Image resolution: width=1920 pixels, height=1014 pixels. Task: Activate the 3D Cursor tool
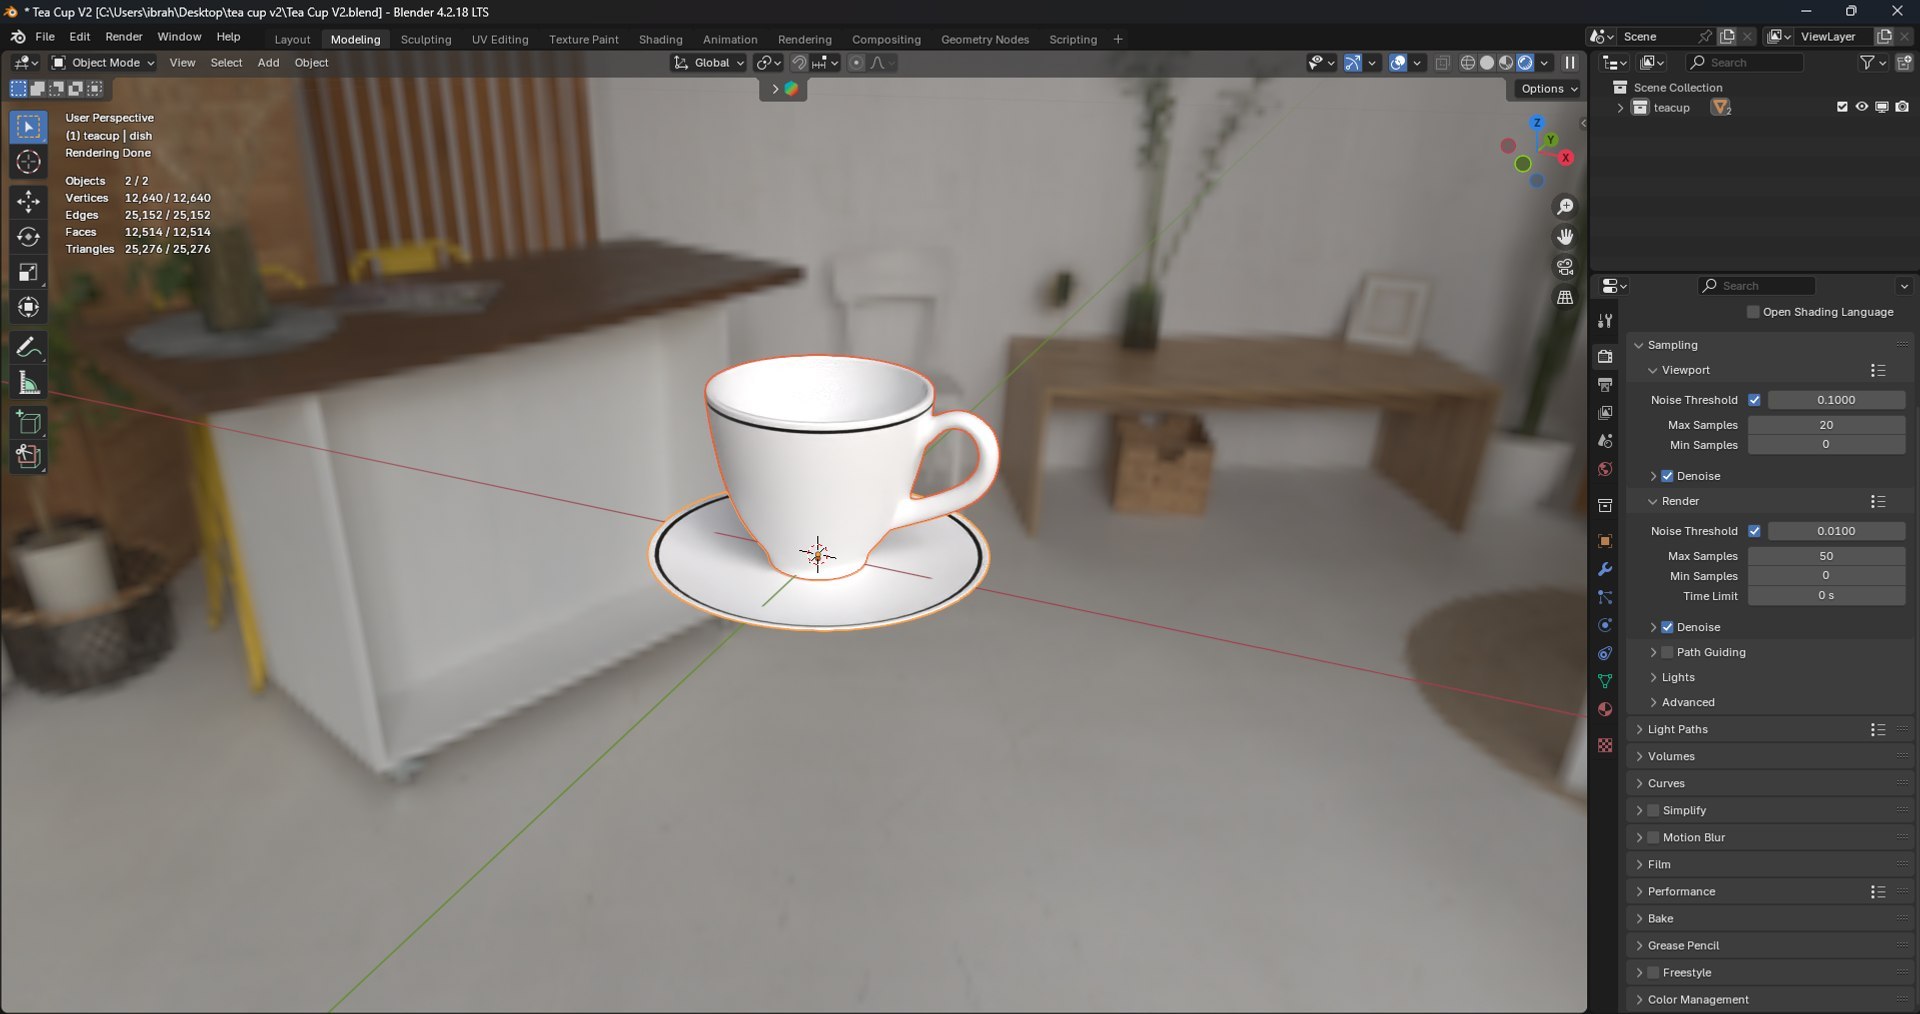tap(28, 162)
